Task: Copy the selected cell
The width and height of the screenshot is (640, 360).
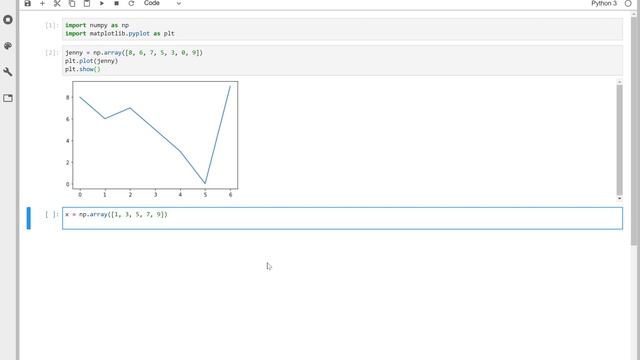Action: point(72,3)
